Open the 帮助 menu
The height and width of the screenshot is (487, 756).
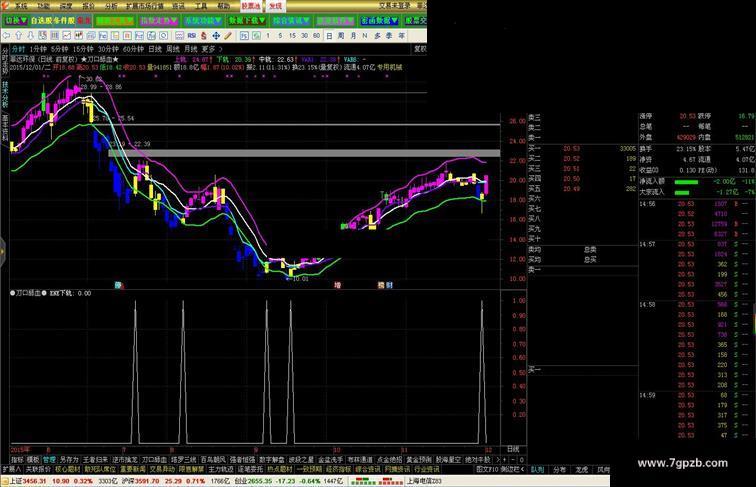(223, 6)
